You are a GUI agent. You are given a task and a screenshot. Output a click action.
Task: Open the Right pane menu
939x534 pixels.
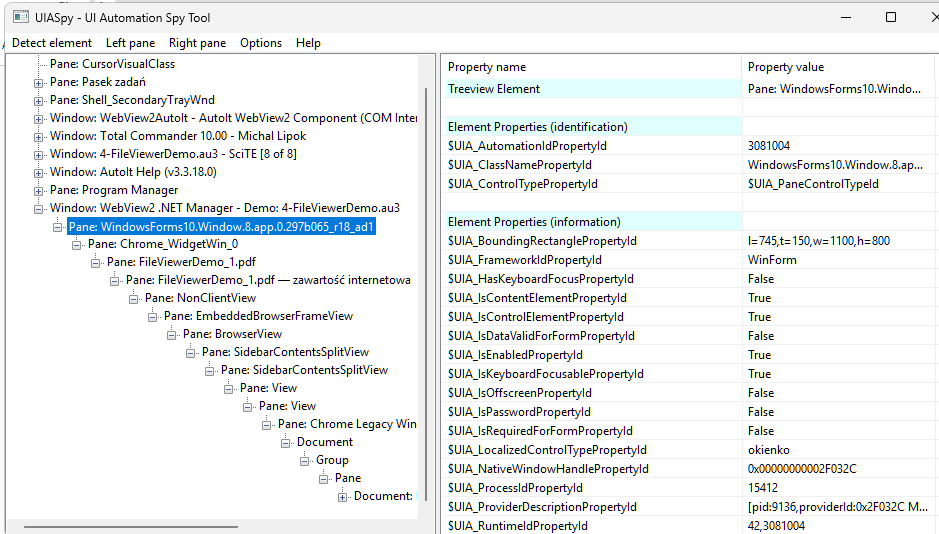click(x=197, y=43)
